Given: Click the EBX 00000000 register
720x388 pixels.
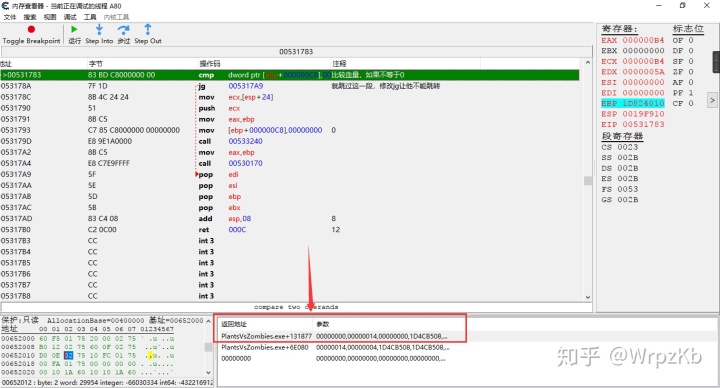Looking at the screenshot, I should [x=633, y=51].
